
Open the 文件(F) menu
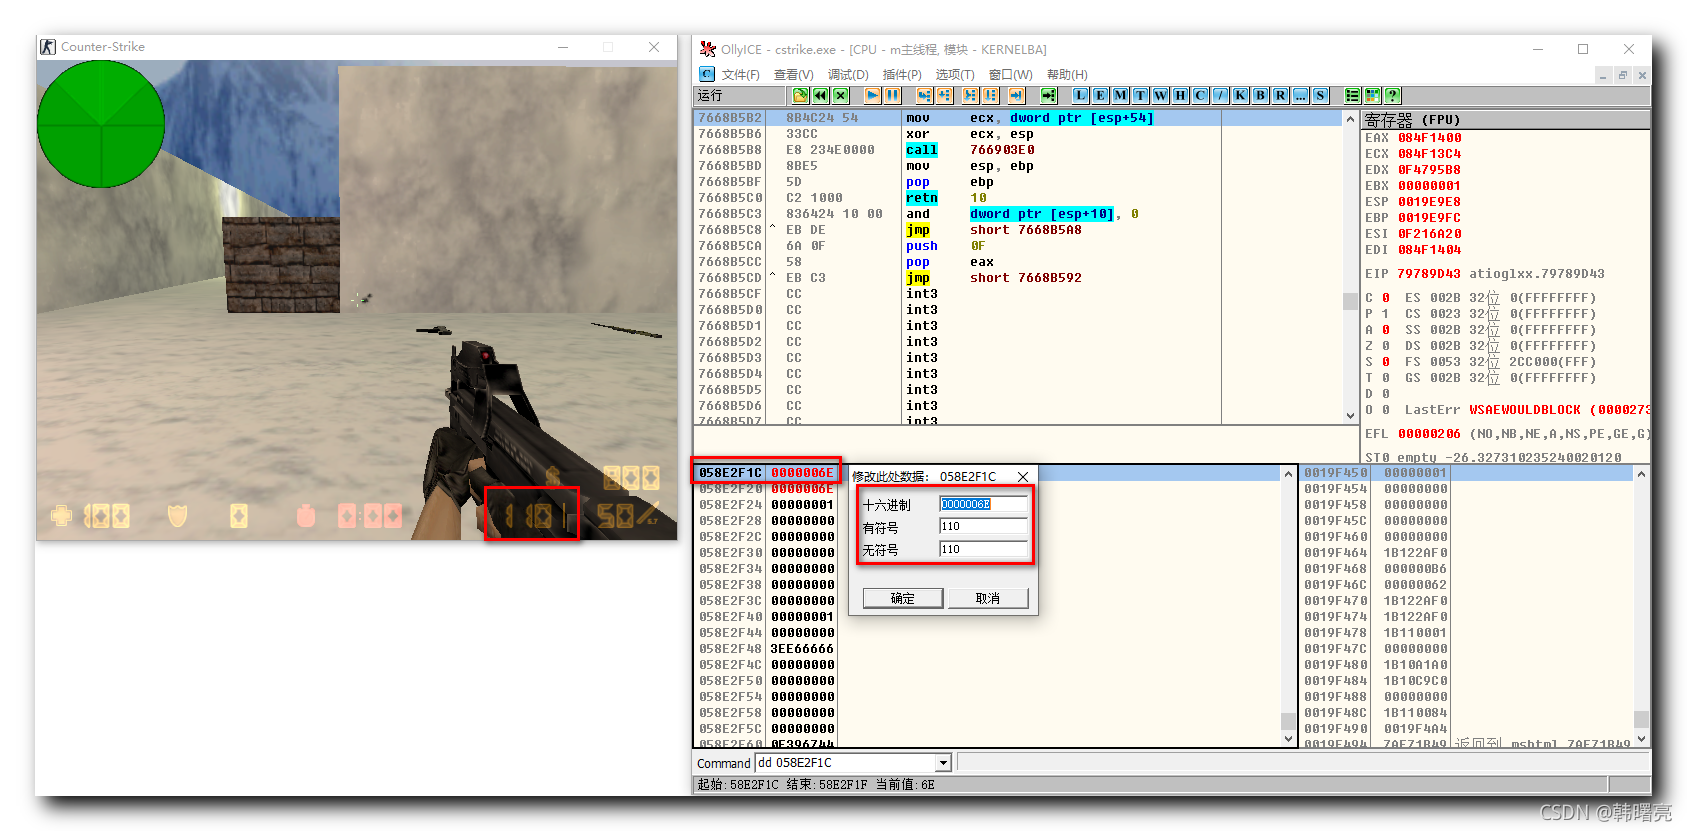coord(740,75)
